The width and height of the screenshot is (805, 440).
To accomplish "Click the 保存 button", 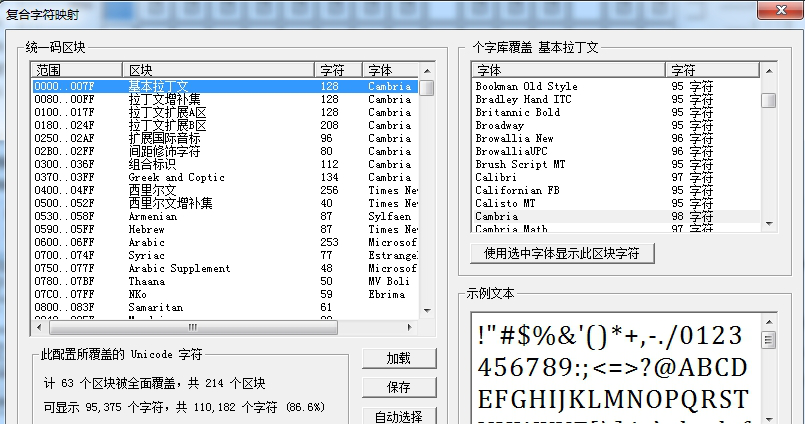I will (399, 387).
